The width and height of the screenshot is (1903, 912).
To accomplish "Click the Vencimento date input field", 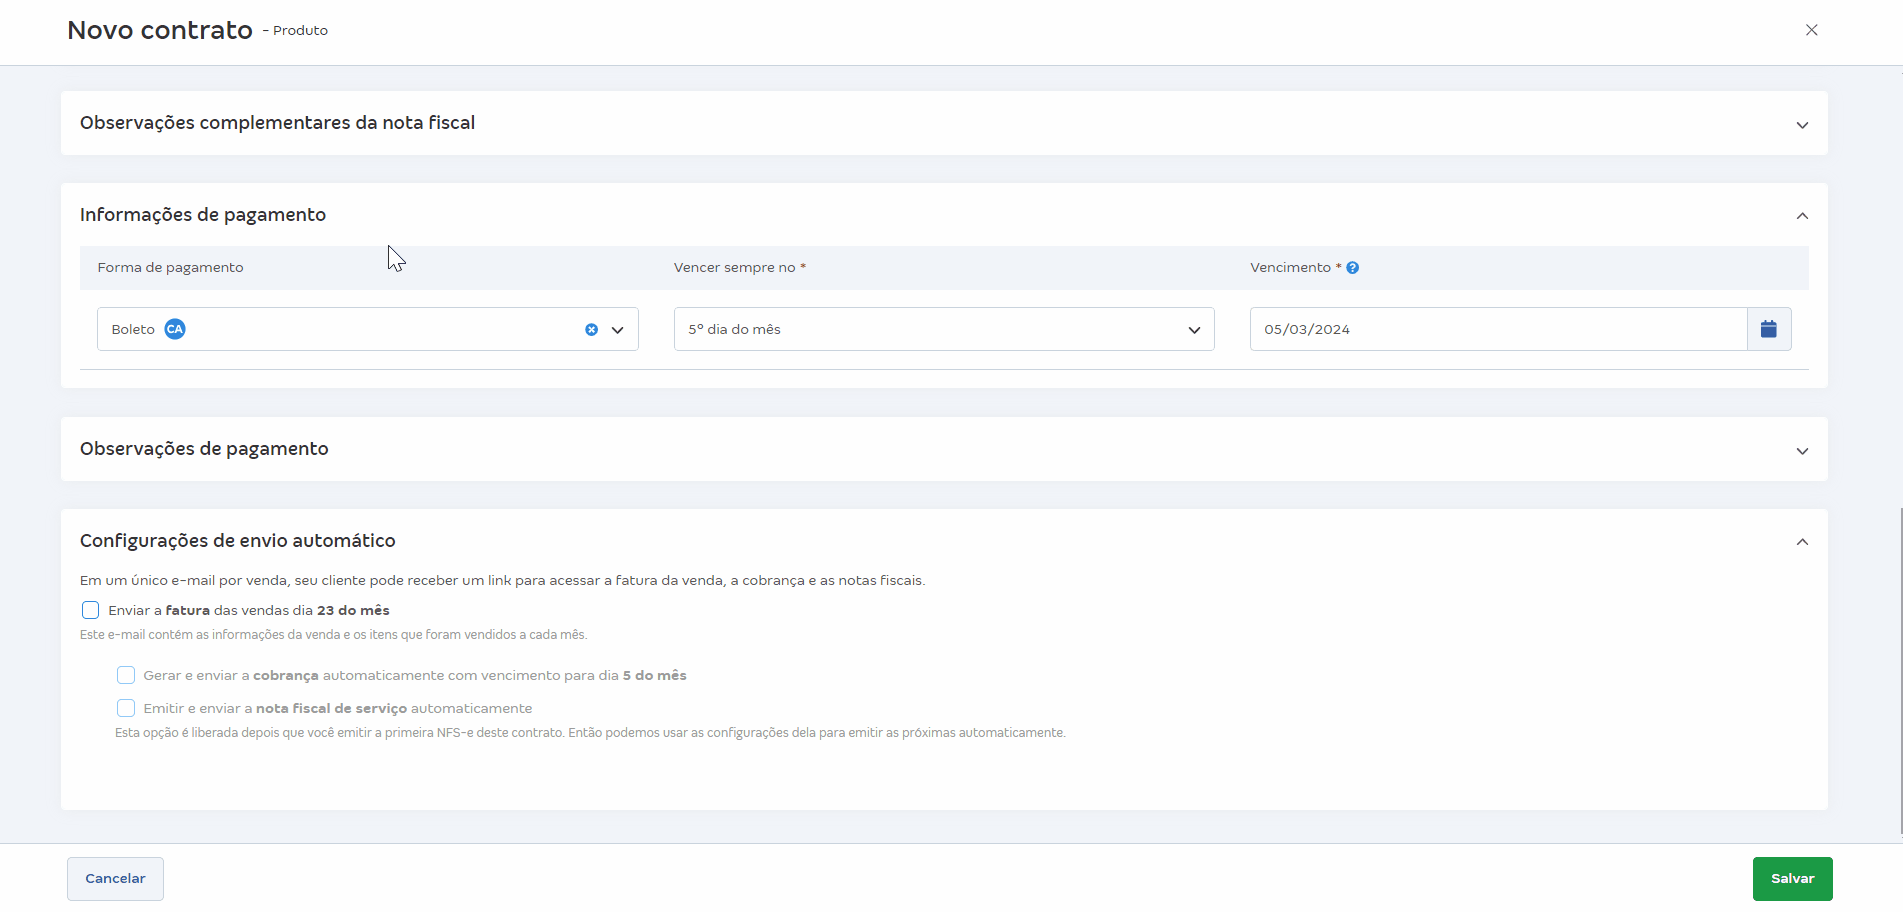I will tap(1497, 329).
